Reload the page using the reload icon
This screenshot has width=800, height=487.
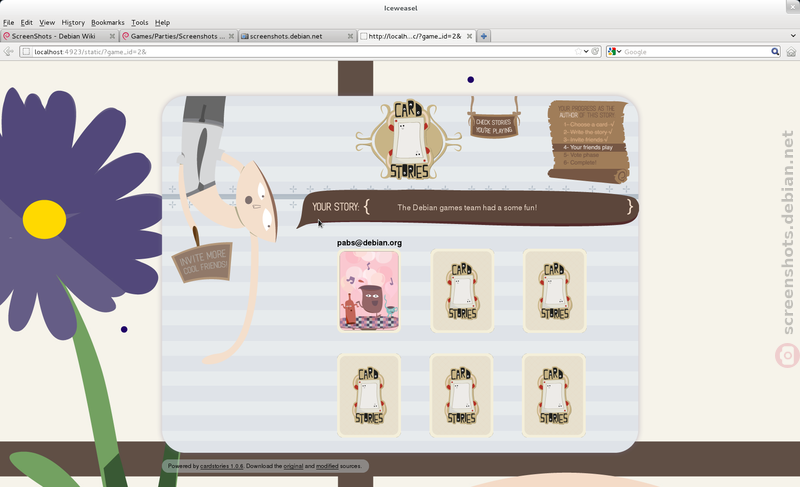595,52
